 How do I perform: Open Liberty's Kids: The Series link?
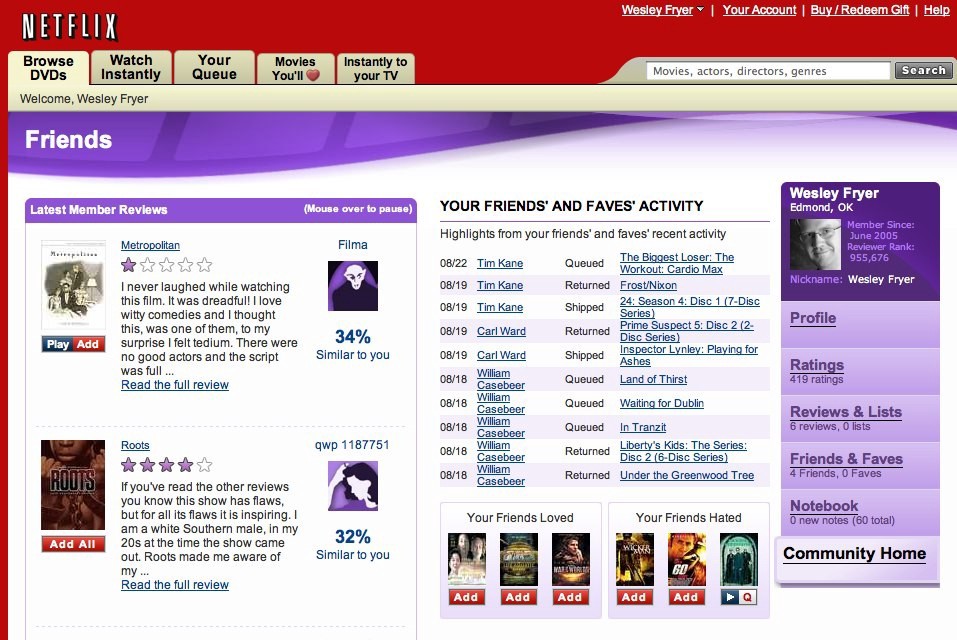click(683, 451)
